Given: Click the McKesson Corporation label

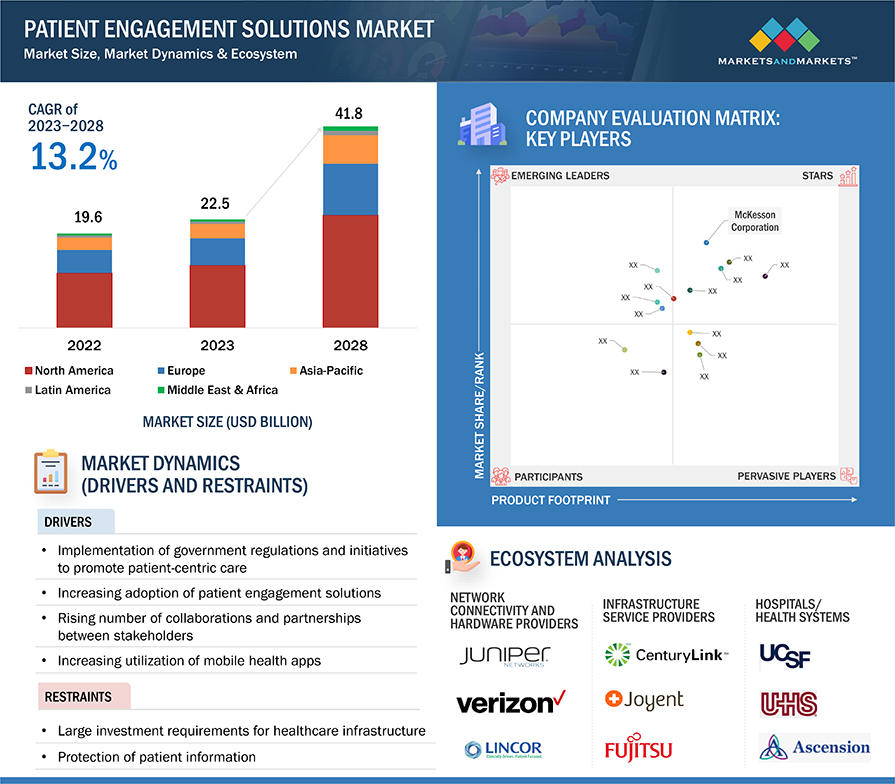Looking at the screenshot, I should coord(754,221).
